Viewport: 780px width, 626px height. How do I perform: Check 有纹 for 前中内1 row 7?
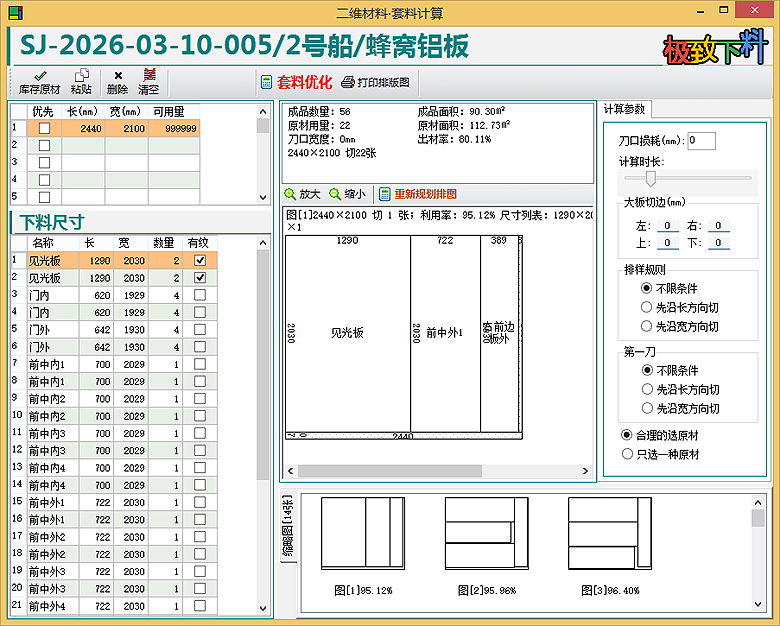point(200,364)
